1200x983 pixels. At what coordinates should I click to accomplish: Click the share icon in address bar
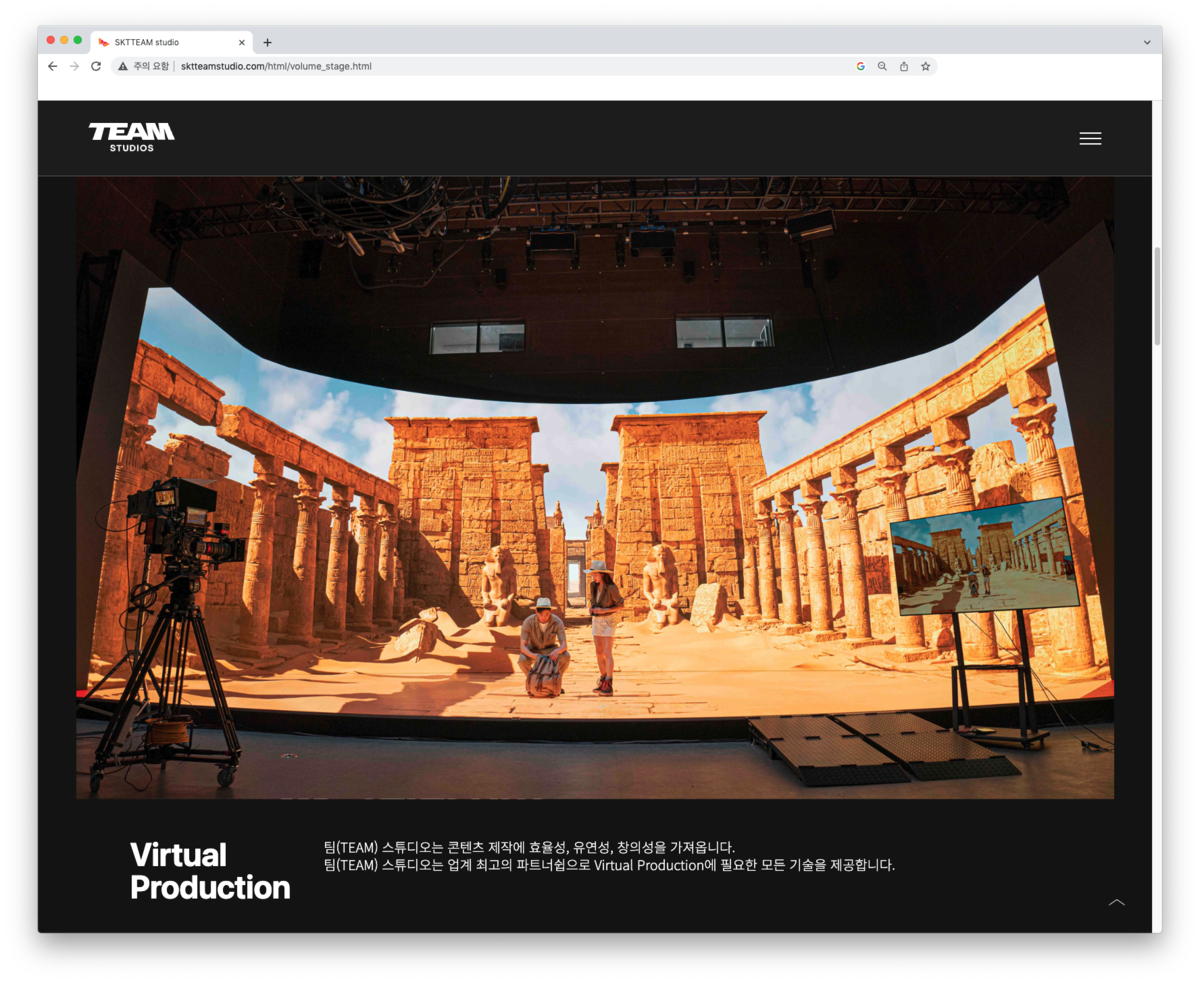coord(904,66)
